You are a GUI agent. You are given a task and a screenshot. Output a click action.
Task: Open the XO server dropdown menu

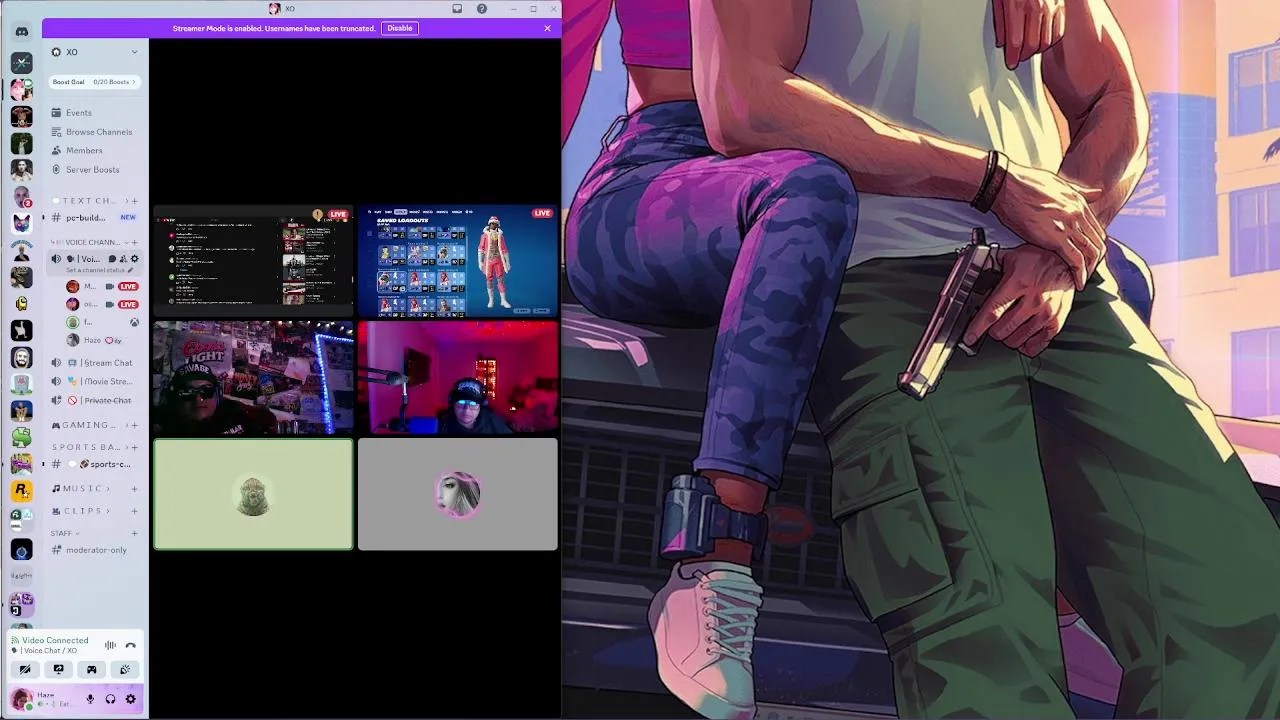[x=95, y=52]
